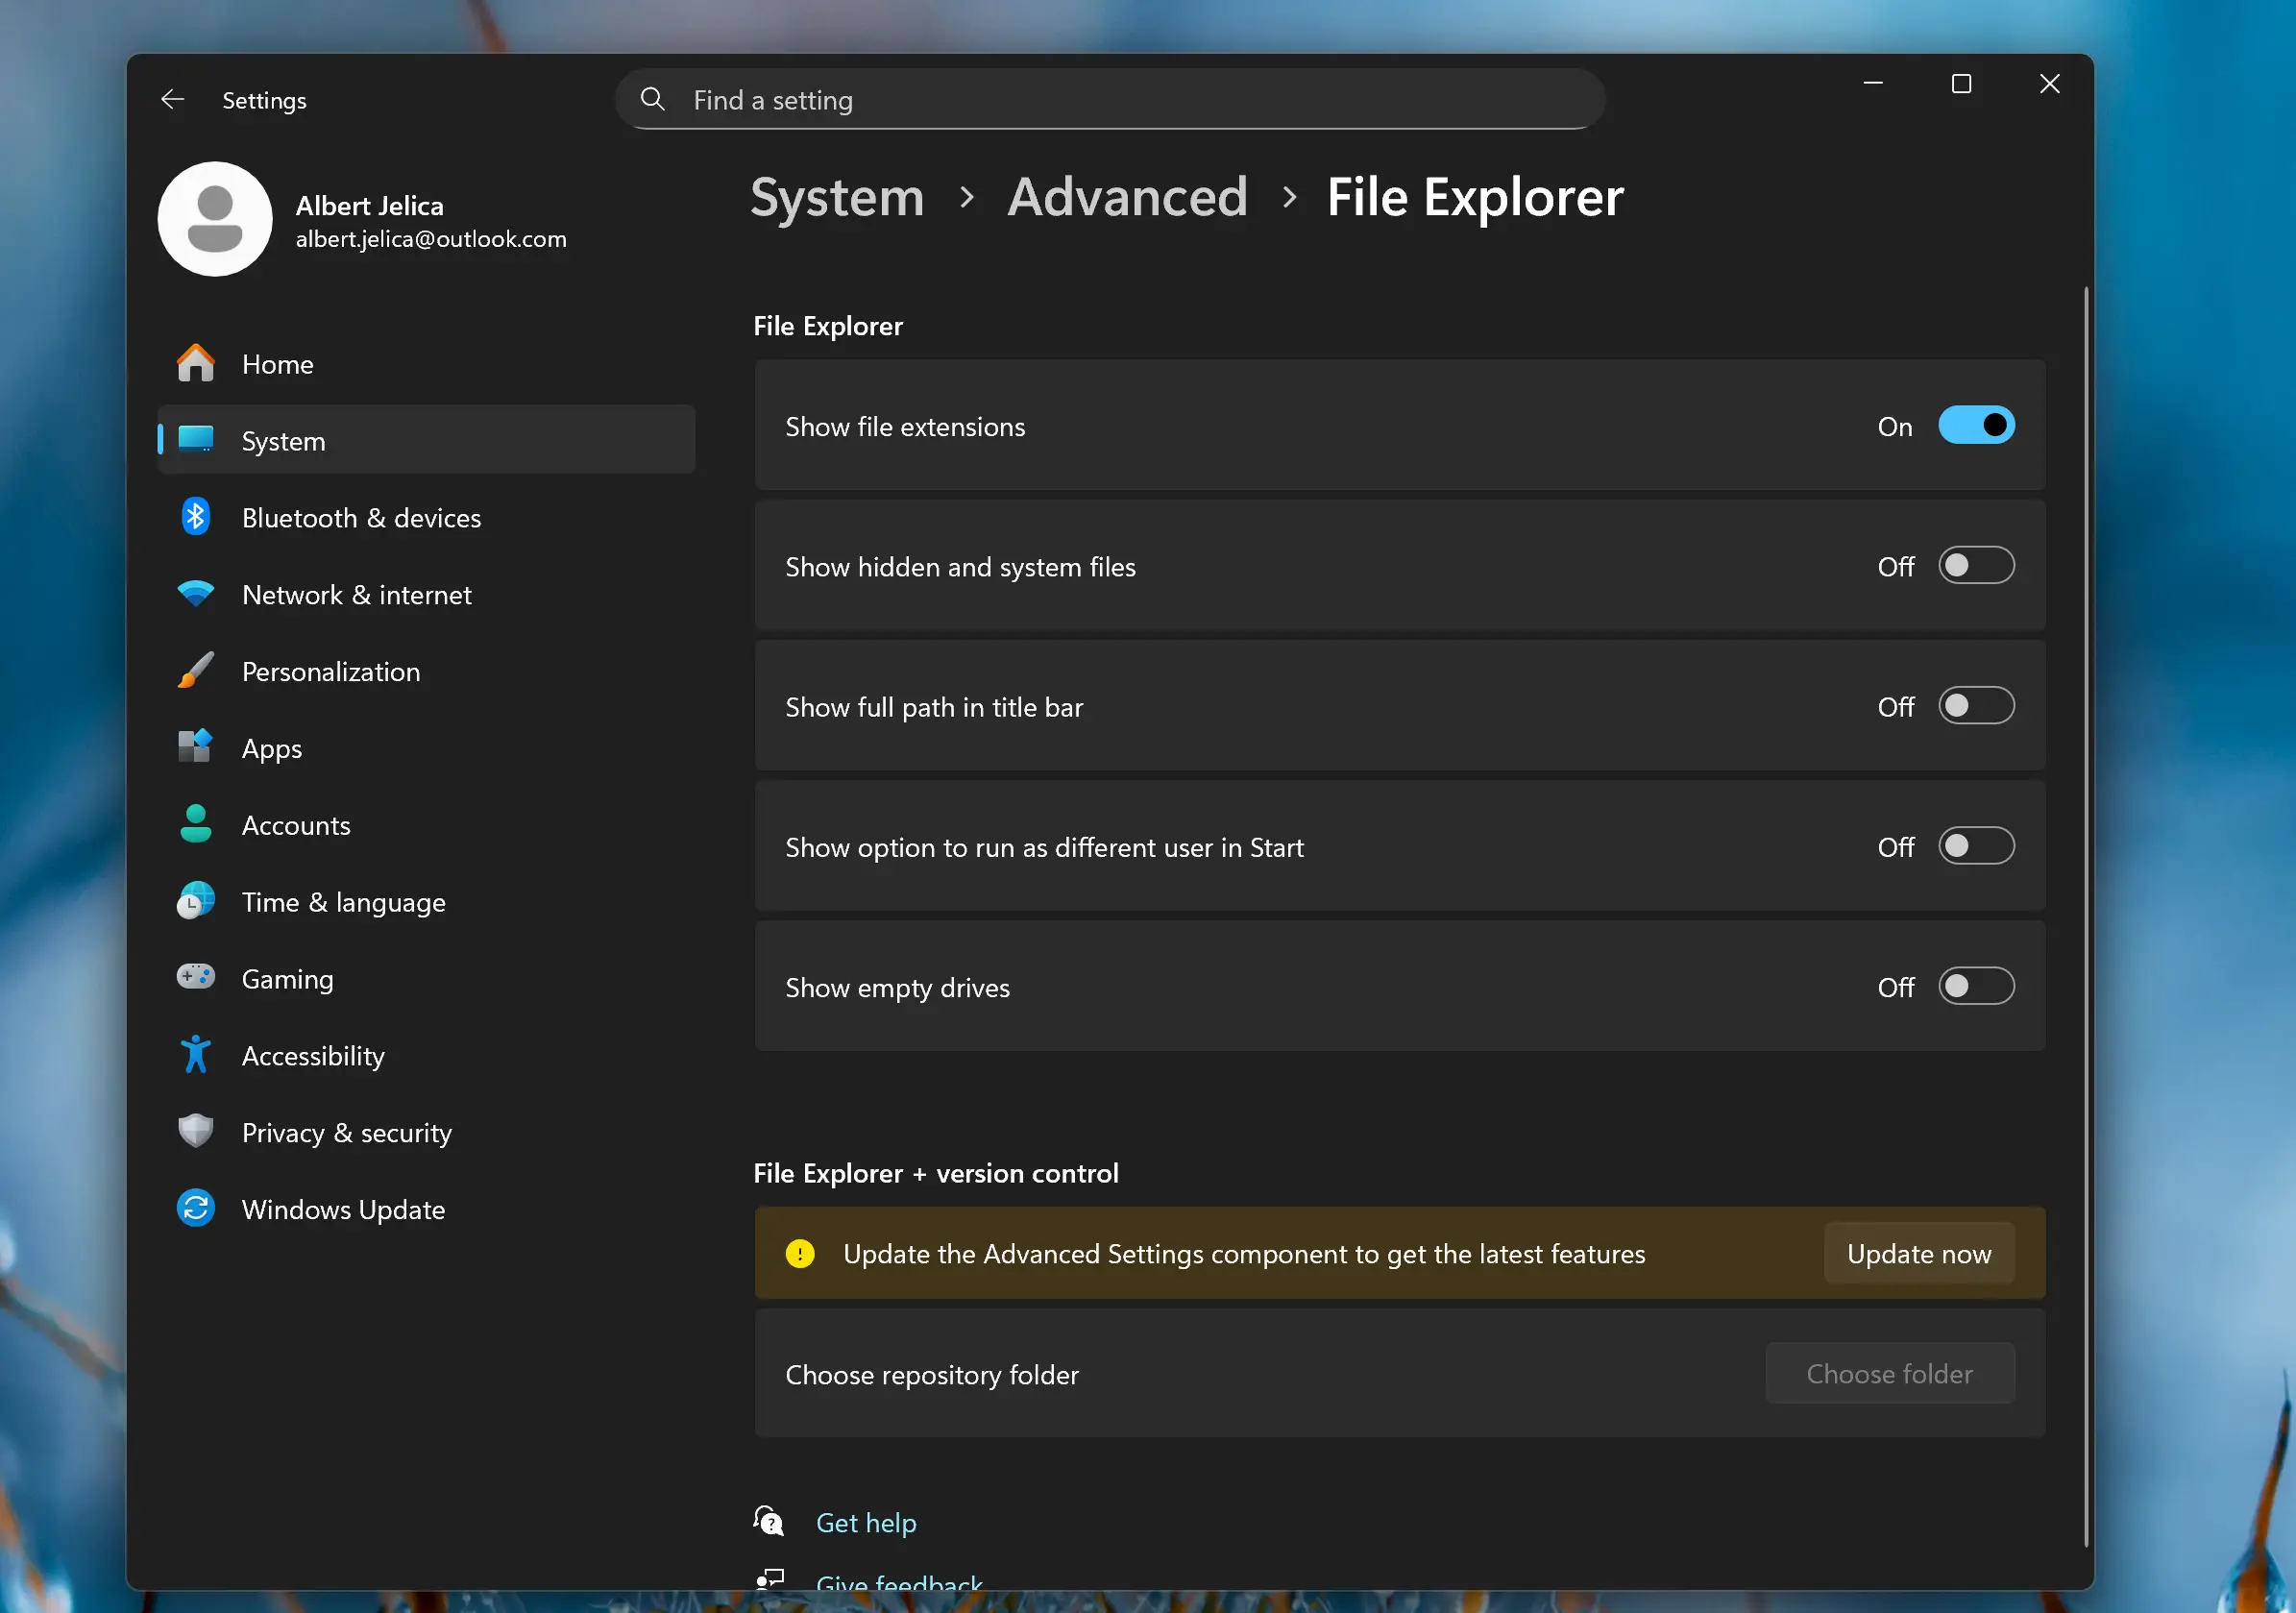Click the back arrow next to Settings

point(173,100)
